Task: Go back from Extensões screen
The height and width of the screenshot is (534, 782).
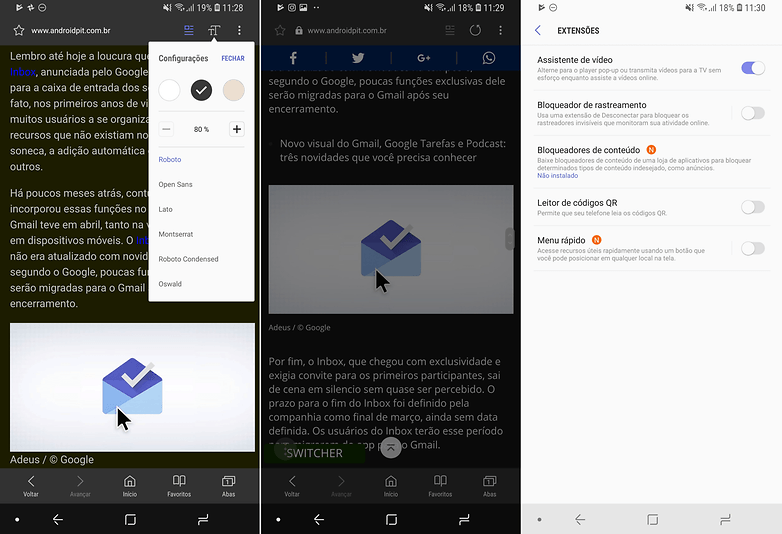Action: pyautogui.click(x=538, y=30)
